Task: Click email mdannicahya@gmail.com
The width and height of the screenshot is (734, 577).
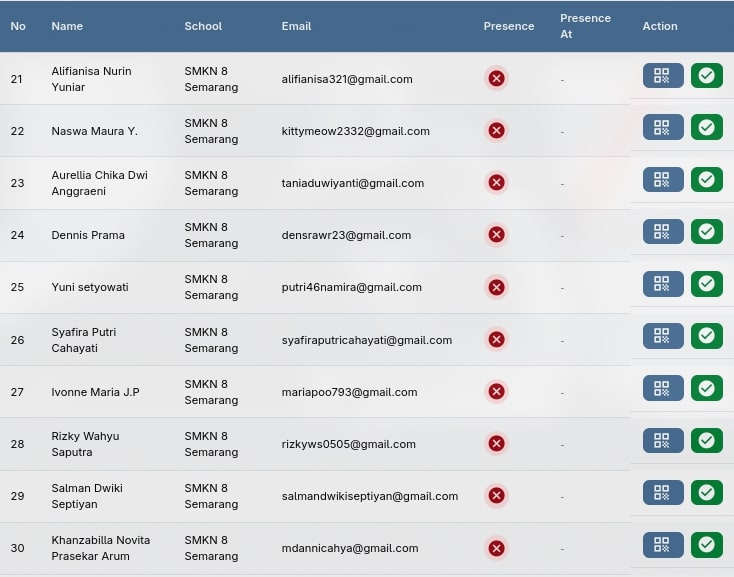Action: click(x=349, y=548)
